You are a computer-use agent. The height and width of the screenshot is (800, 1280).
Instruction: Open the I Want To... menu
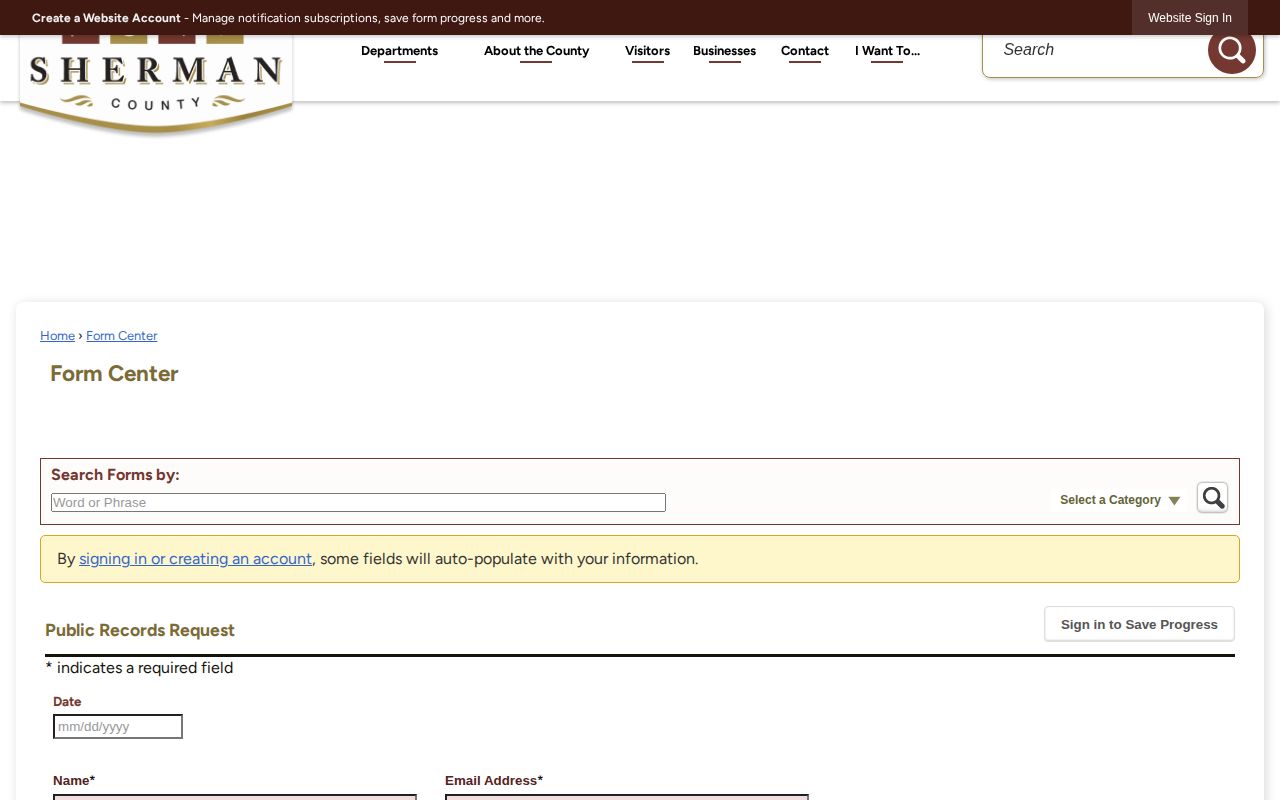887,51
